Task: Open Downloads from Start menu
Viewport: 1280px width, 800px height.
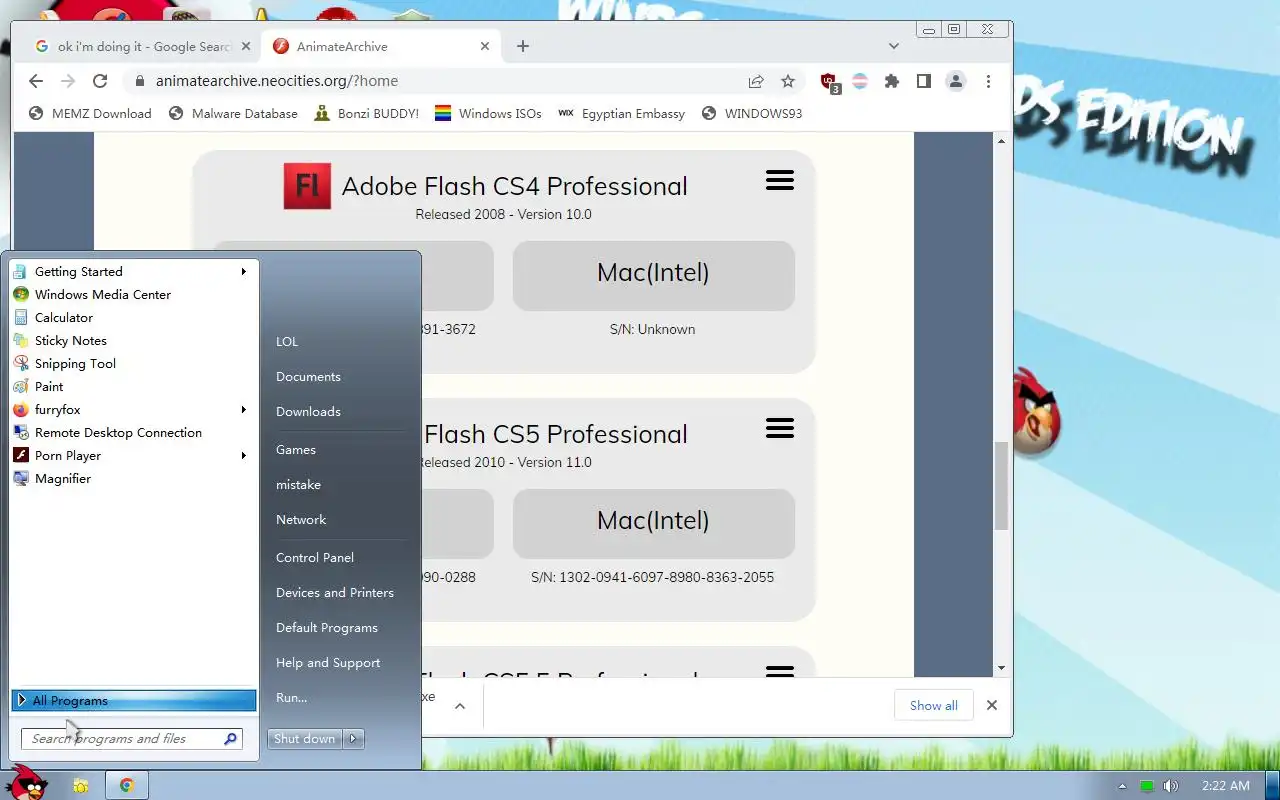Action: (x=308, y=412)
